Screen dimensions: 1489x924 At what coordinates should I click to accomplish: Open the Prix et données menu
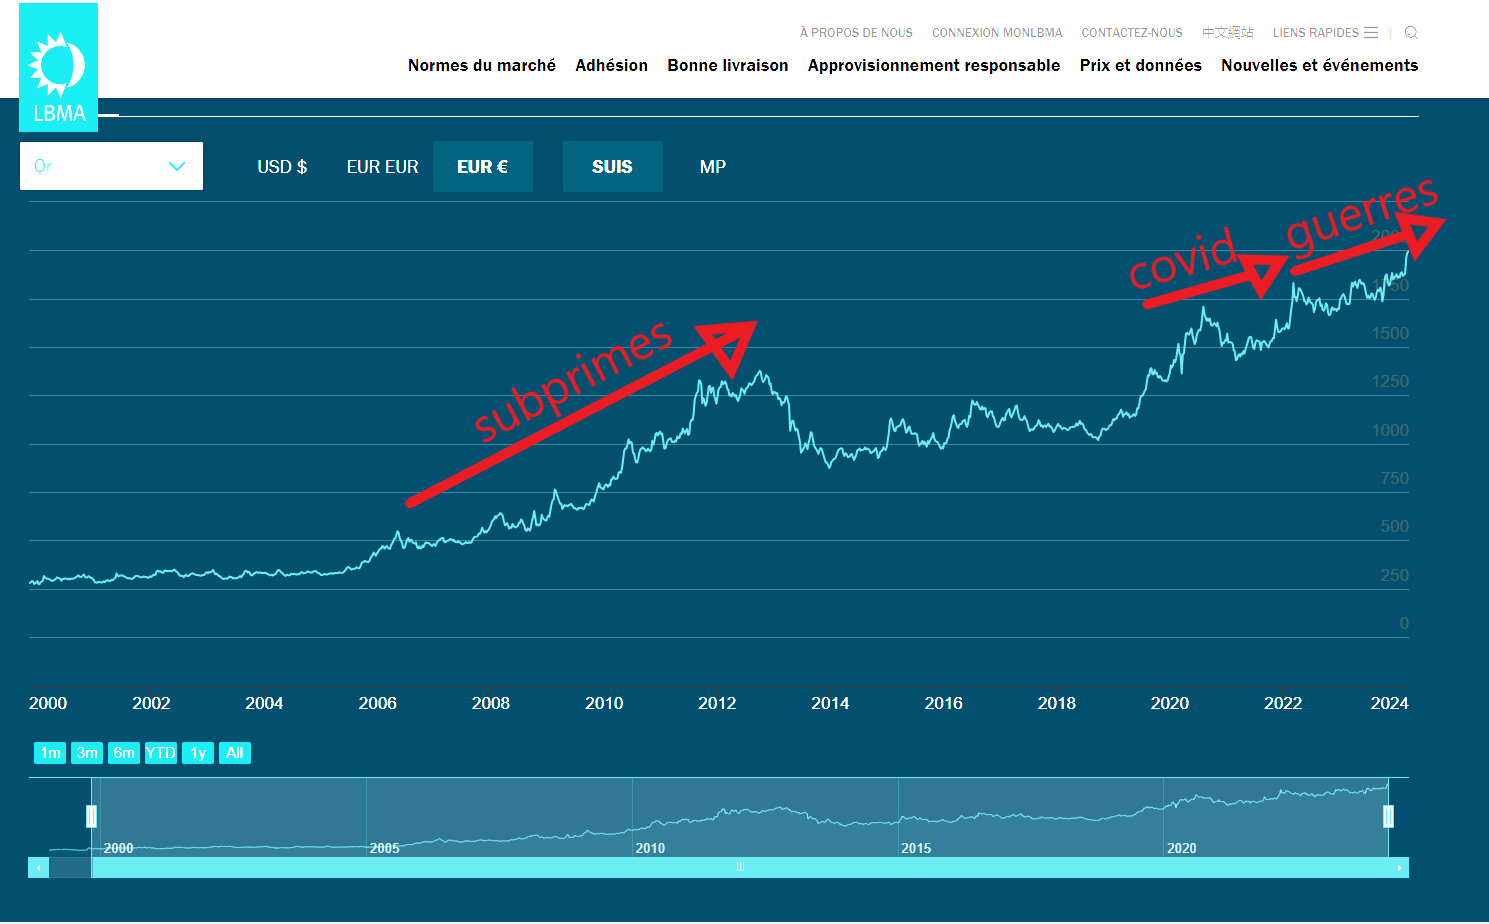click(1140, 65)
